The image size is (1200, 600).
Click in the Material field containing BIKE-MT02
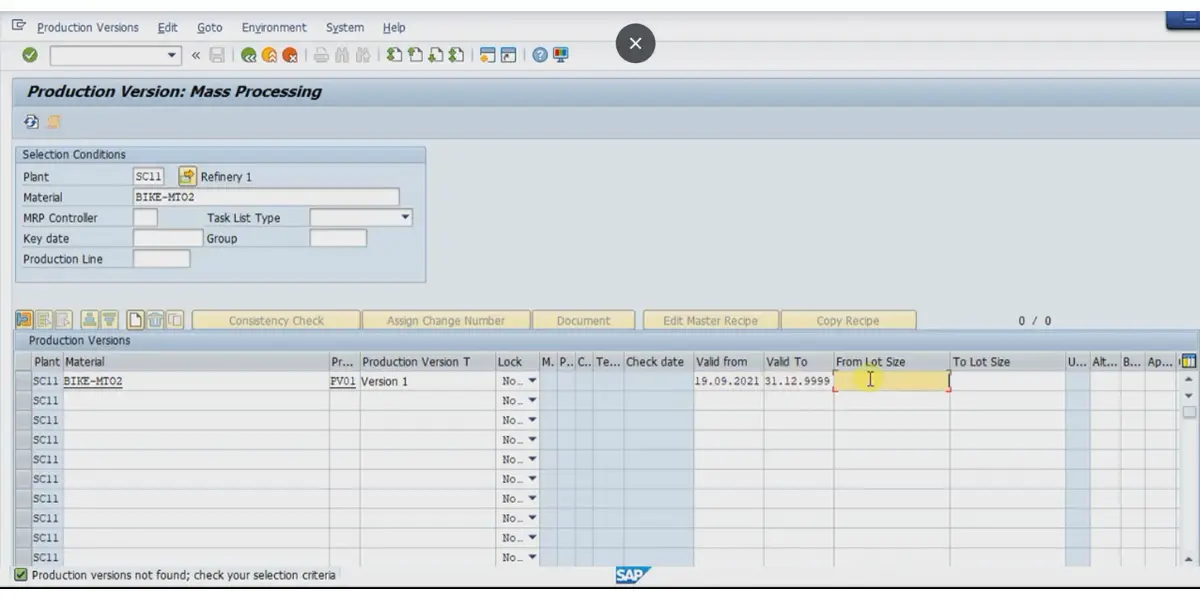pos(266,197)
